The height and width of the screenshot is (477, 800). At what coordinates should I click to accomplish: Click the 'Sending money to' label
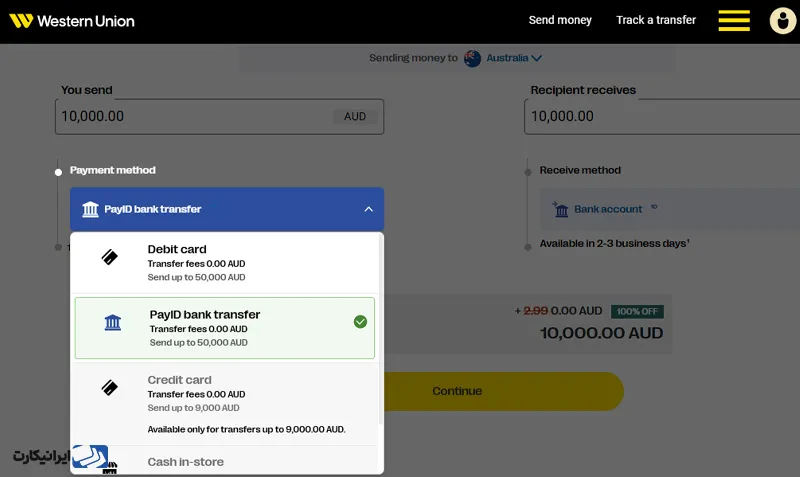point(413,58)
